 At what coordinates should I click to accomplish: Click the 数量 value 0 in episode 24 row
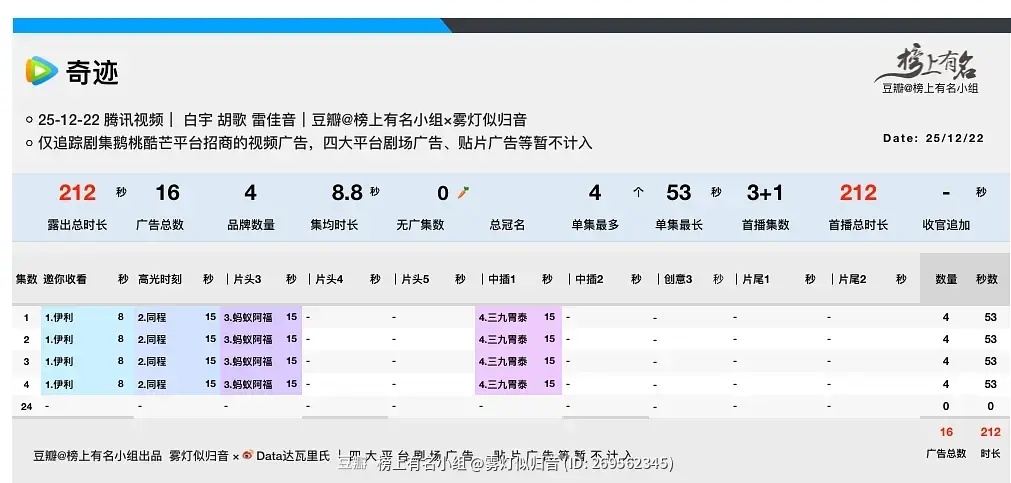(946, 406)
